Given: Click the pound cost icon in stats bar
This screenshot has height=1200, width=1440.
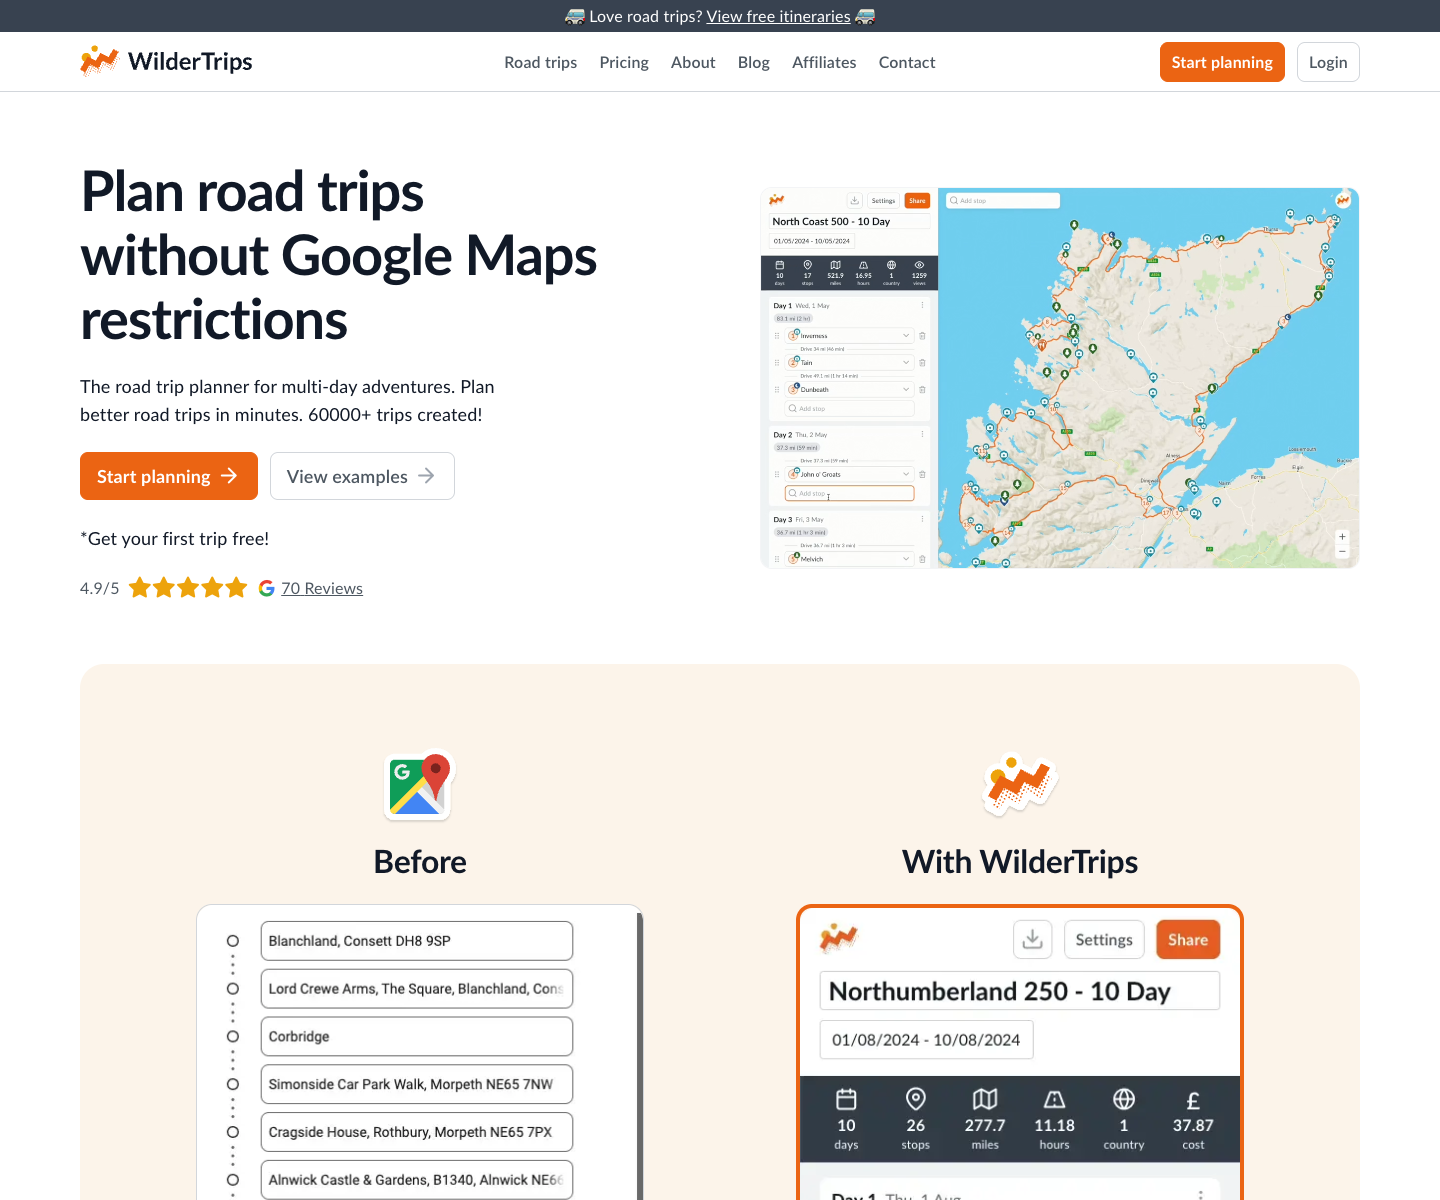Looking at the screenshot, I should (x=1193, y=1101).
